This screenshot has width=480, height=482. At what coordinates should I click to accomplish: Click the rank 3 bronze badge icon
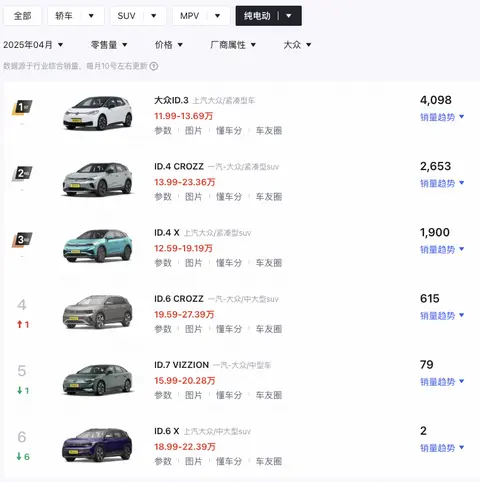tap(22, 240)
